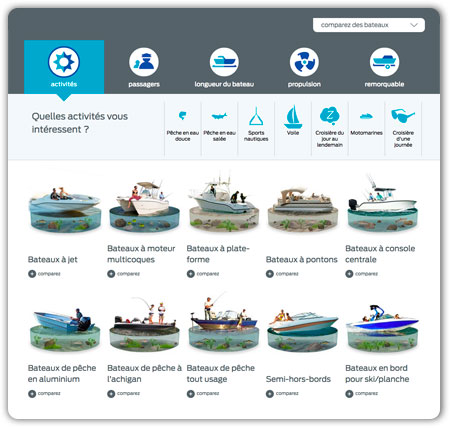This screenshot has height=428, width=450.
Task: Click the 'Bateaux à plate-forme' title link
Action: (x=218, y=254)
